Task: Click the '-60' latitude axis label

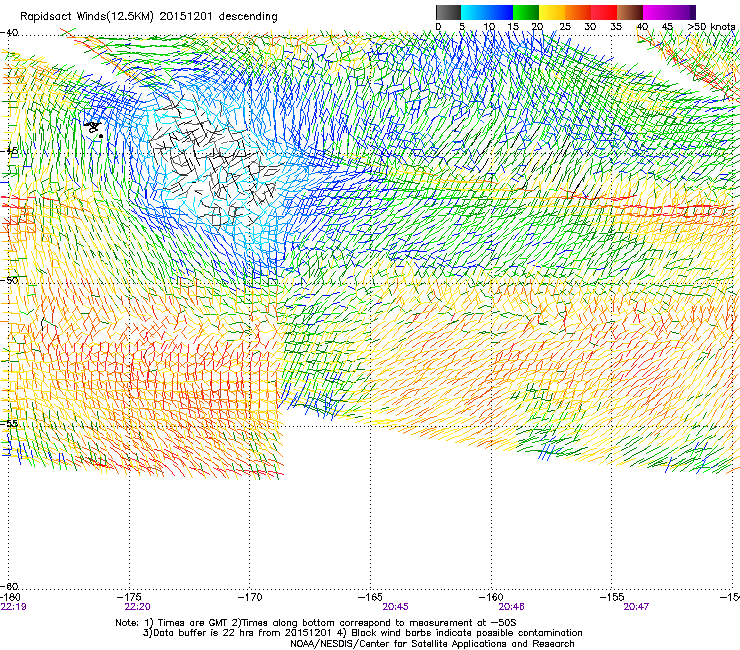Action: (9, 586)
